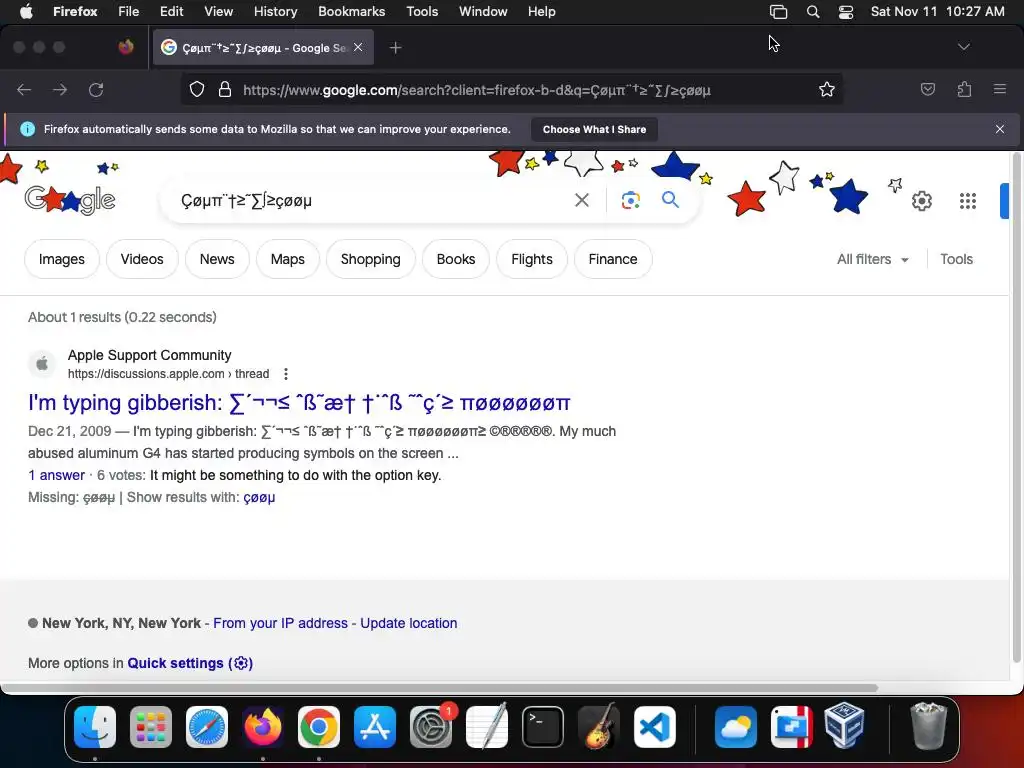Open the Google apps grid
The image size is (1024, 768).
[x=968, y=201]
